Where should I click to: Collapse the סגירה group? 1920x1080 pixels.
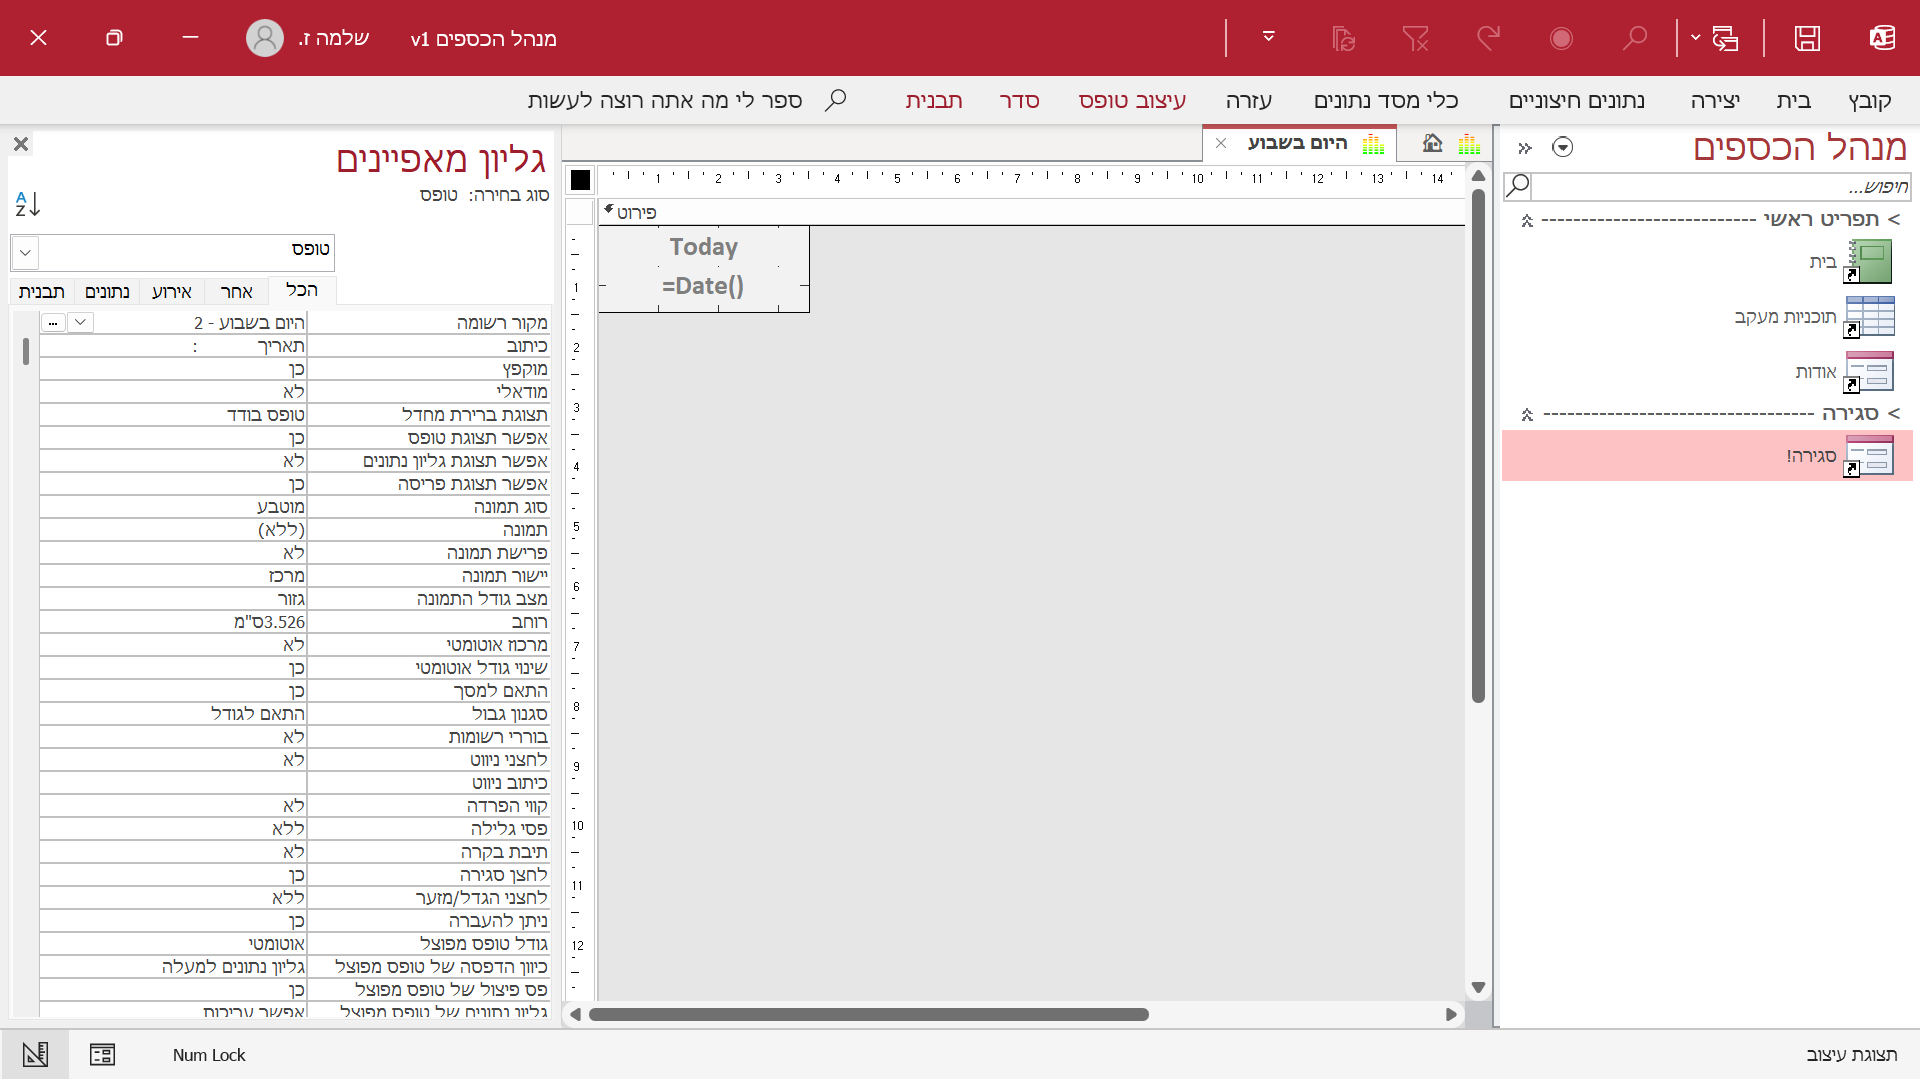click(x=1527, y=414)
